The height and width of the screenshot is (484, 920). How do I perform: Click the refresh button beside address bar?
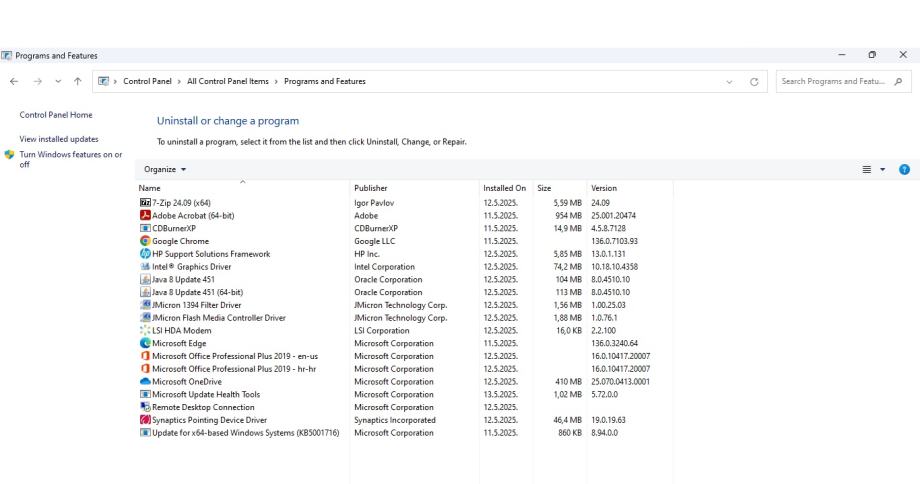click(x=753, y=81)
